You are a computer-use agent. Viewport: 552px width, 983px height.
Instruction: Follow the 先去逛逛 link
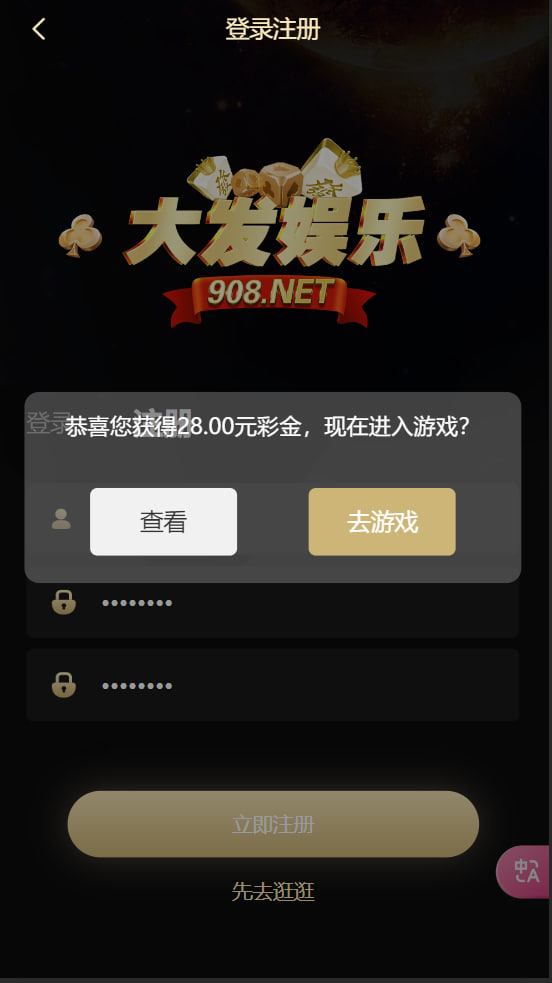(x=273, y=891)
